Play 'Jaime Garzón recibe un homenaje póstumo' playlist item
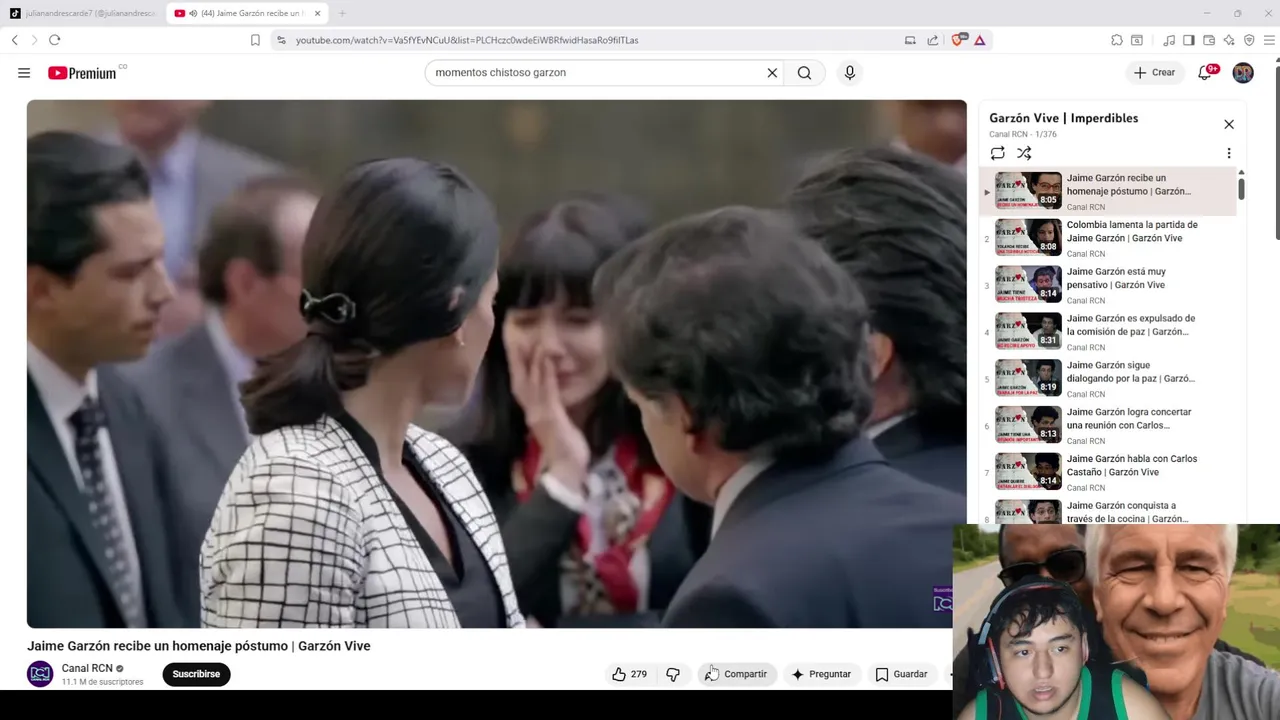Image resolution: width=1280 pixels, height=720 pixels. [x=1108, y=191]
